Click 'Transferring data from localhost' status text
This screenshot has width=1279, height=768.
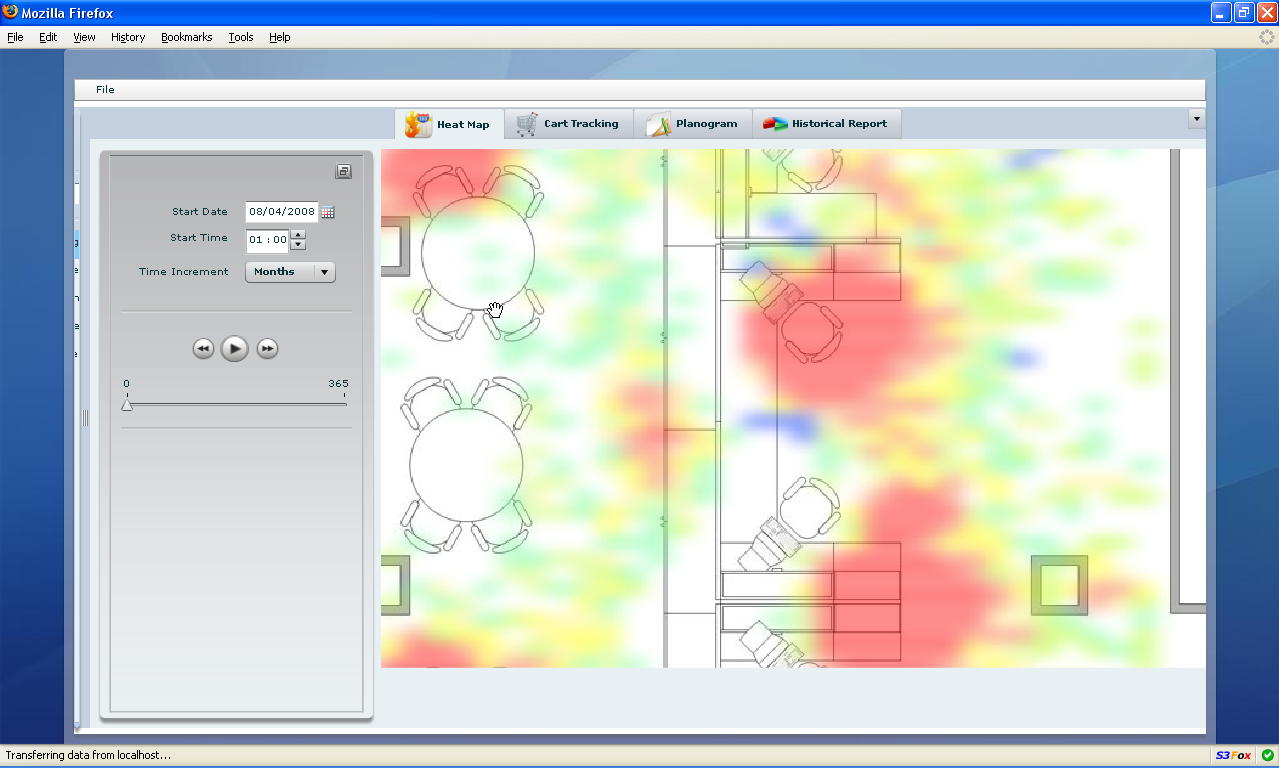coord(88,756)
